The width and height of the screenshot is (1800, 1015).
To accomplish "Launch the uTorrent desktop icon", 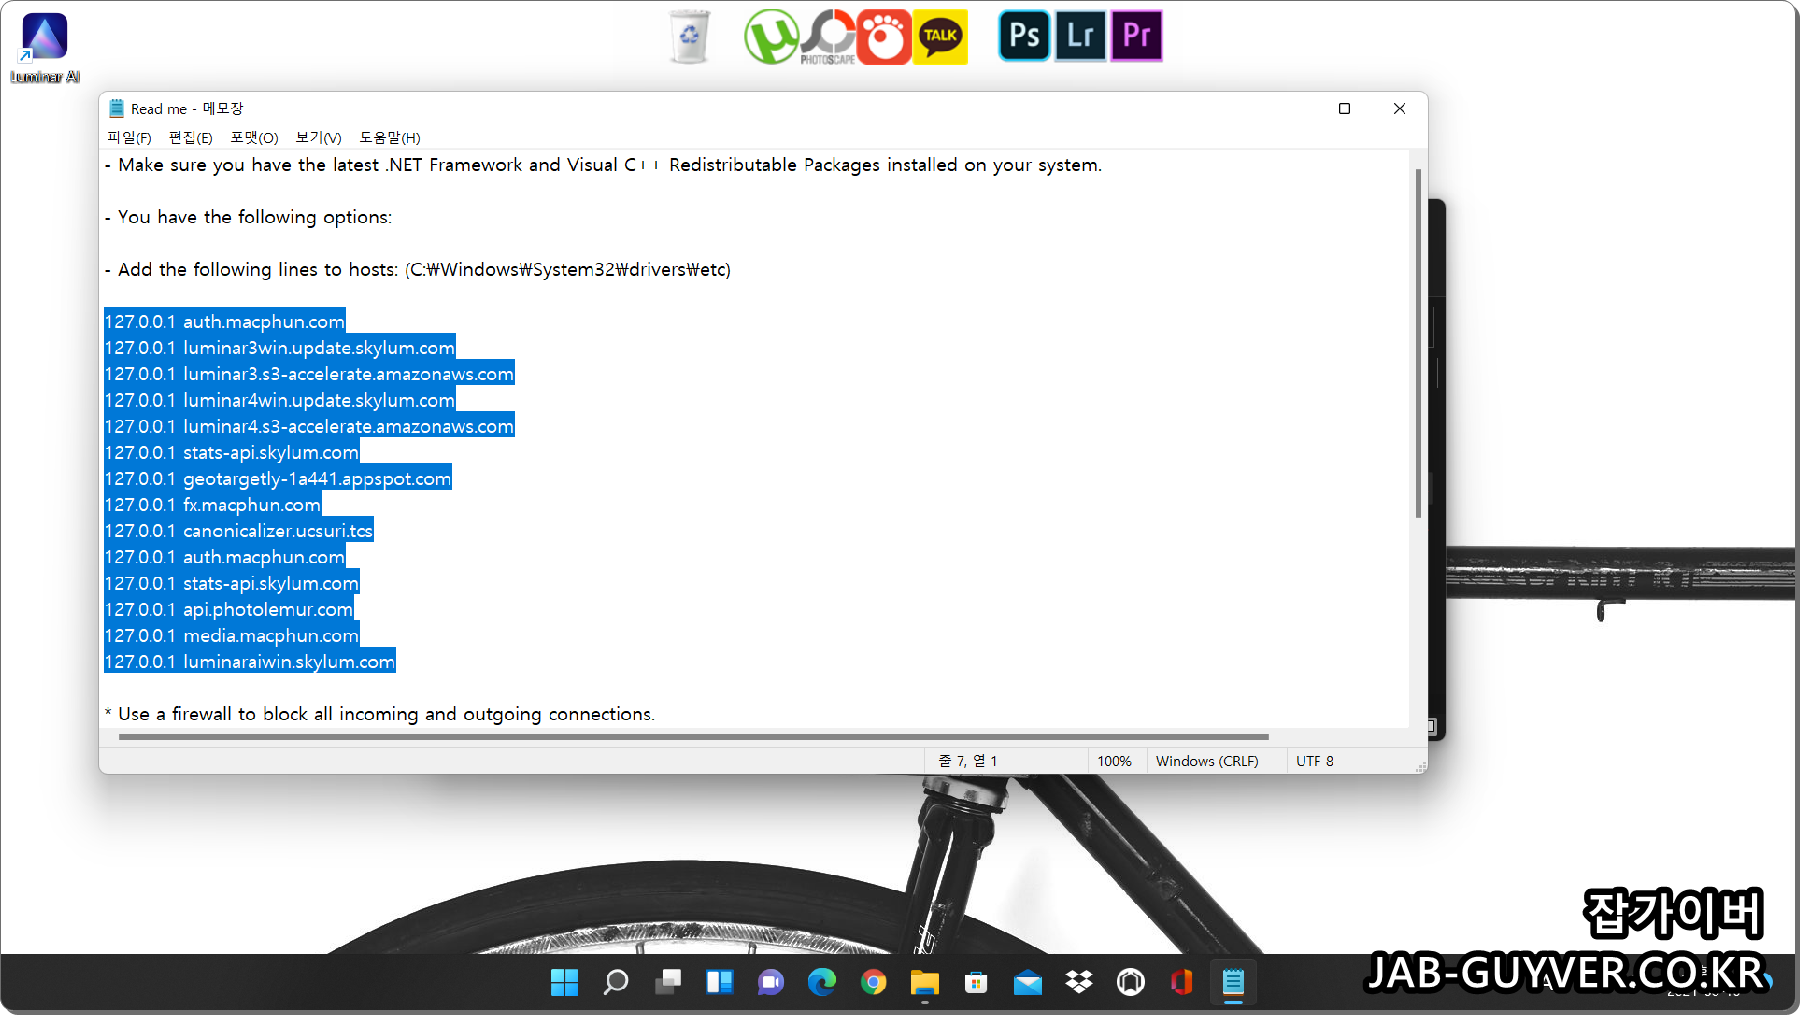I will [x=771, y=37].
